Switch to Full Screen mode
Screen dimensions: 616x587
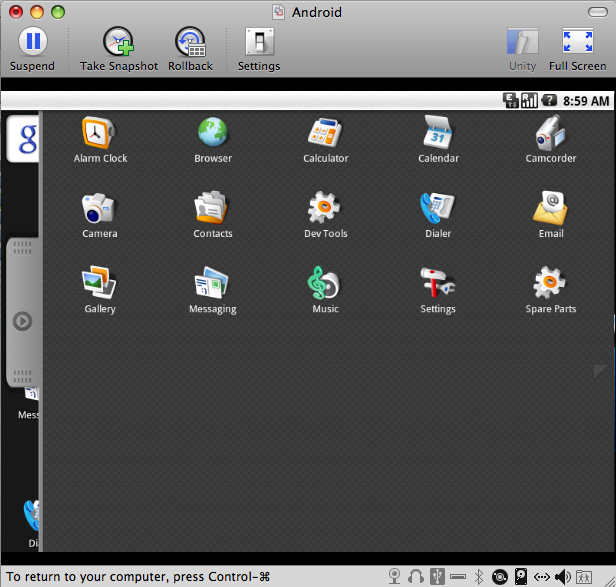tap(578, 49)
